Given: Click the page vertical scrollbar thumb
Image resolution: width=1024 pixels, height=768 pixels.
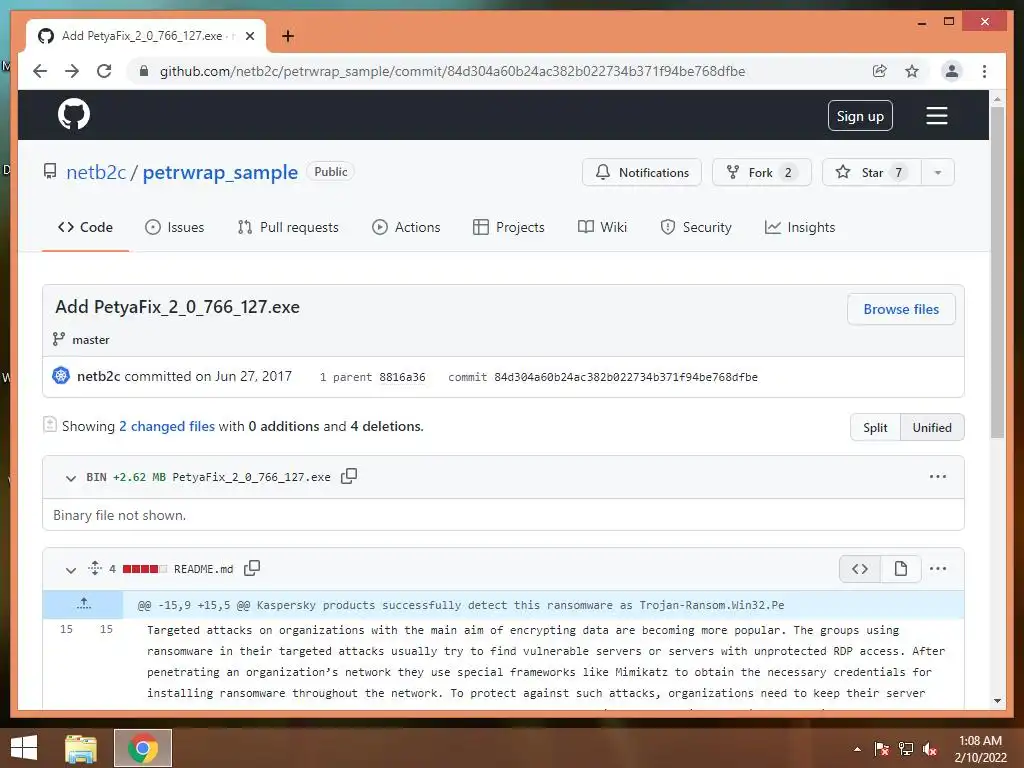Looking at the screenshot, I should [x=997, y=272].
